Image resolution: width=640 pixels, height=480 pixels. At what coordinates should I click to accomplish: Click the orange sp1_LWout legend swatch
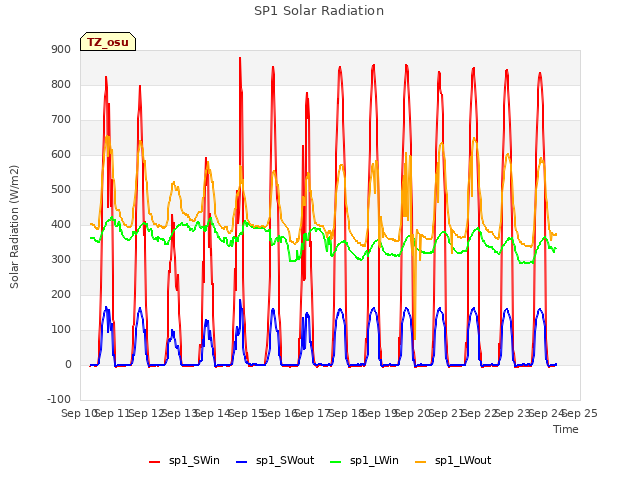420,461
